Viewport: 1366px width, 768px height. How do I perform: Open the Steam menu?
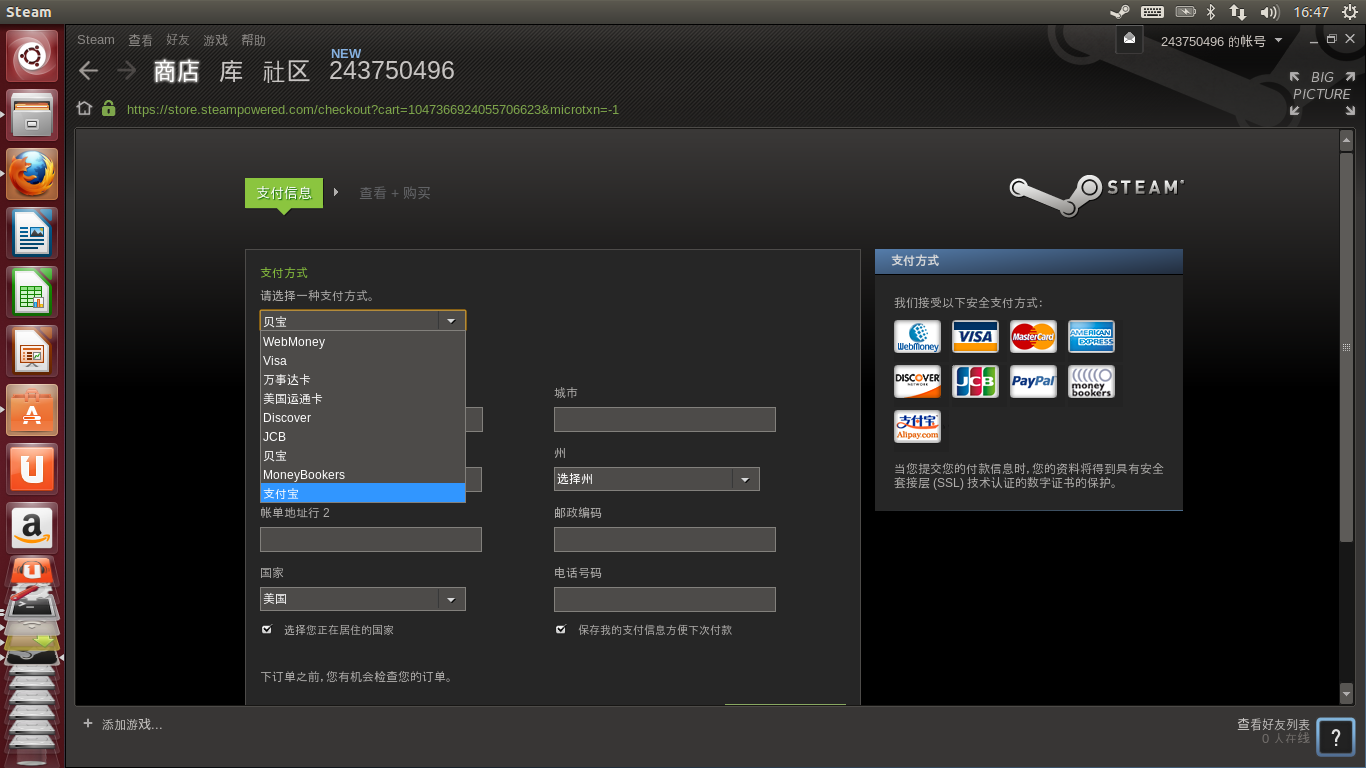tap(96, 40)
